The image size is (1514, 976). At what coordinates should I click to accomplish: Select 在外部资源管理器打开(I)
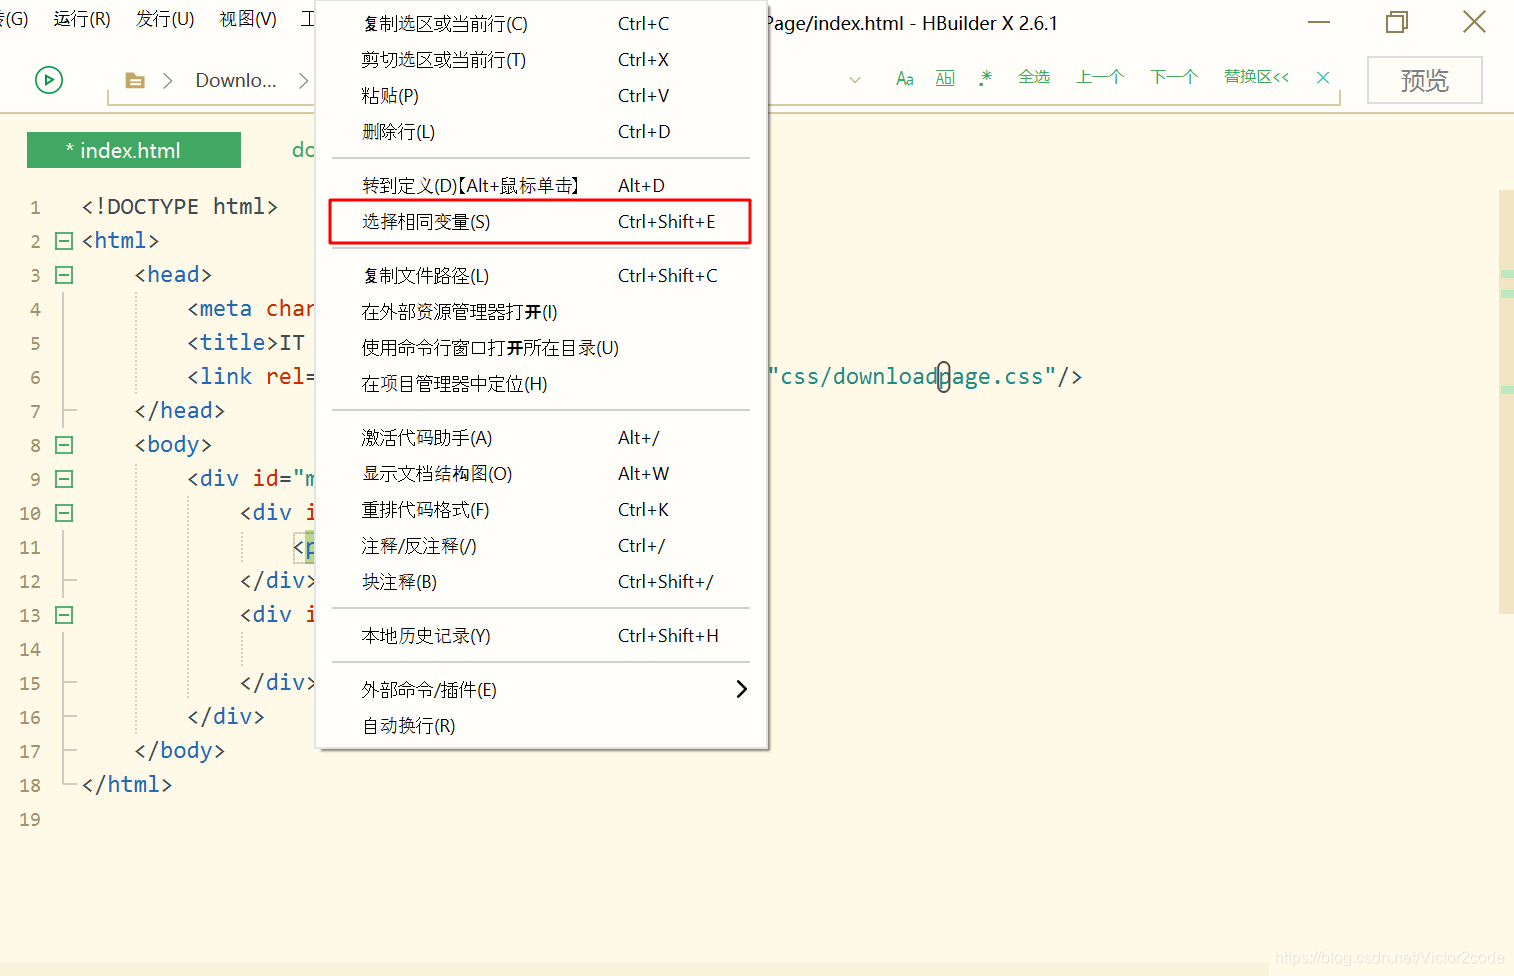coord(541,312)
